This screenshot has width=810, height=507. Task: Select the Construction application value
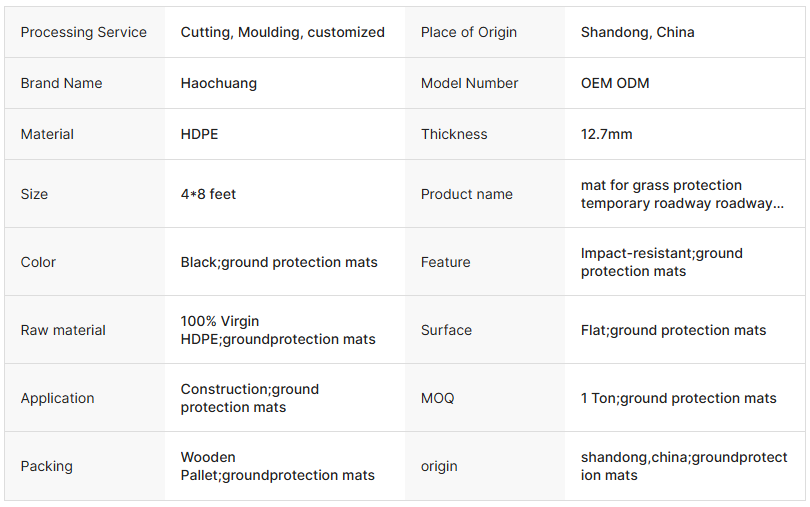(x=249, y=398)
